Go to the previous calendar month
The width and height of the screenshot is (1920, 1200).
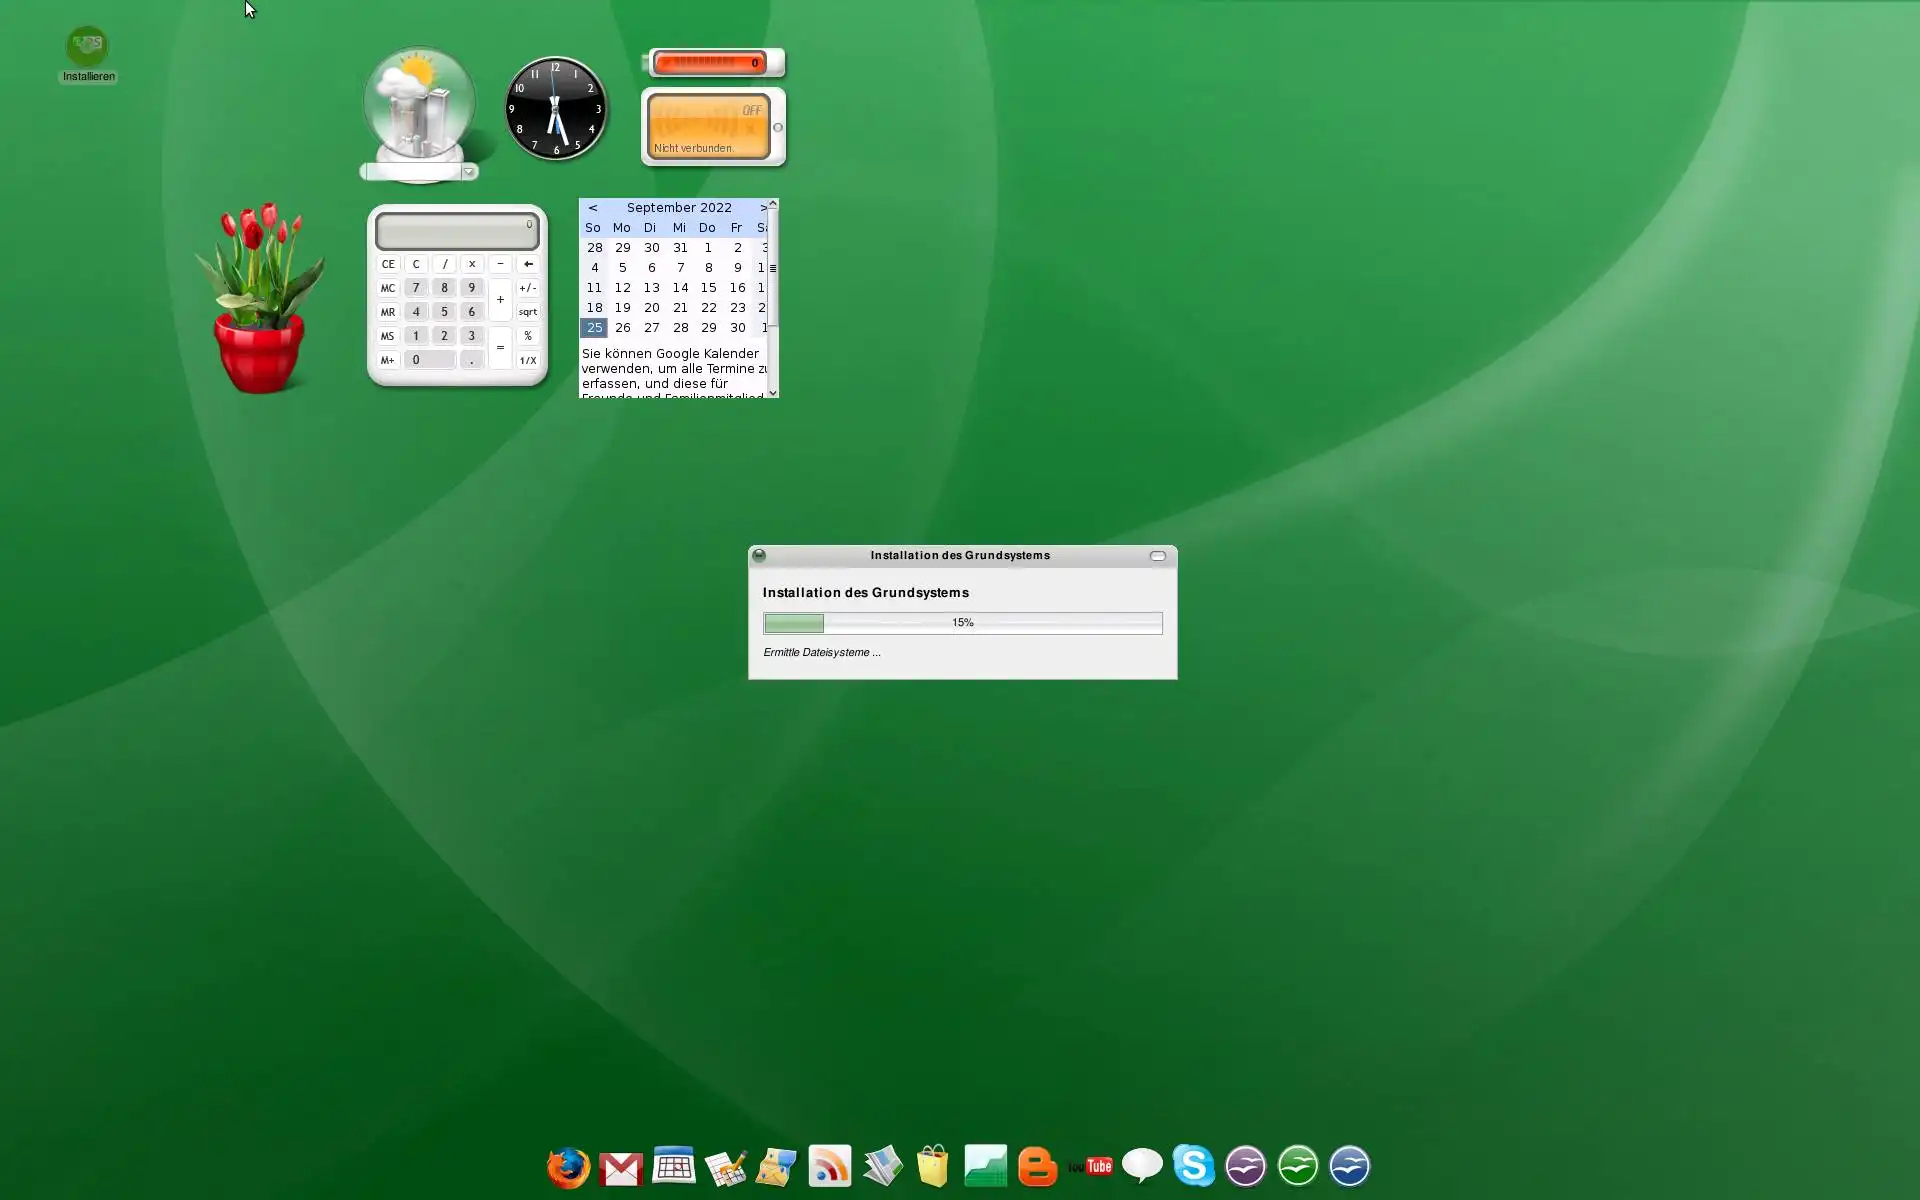[x=593, y=208]
